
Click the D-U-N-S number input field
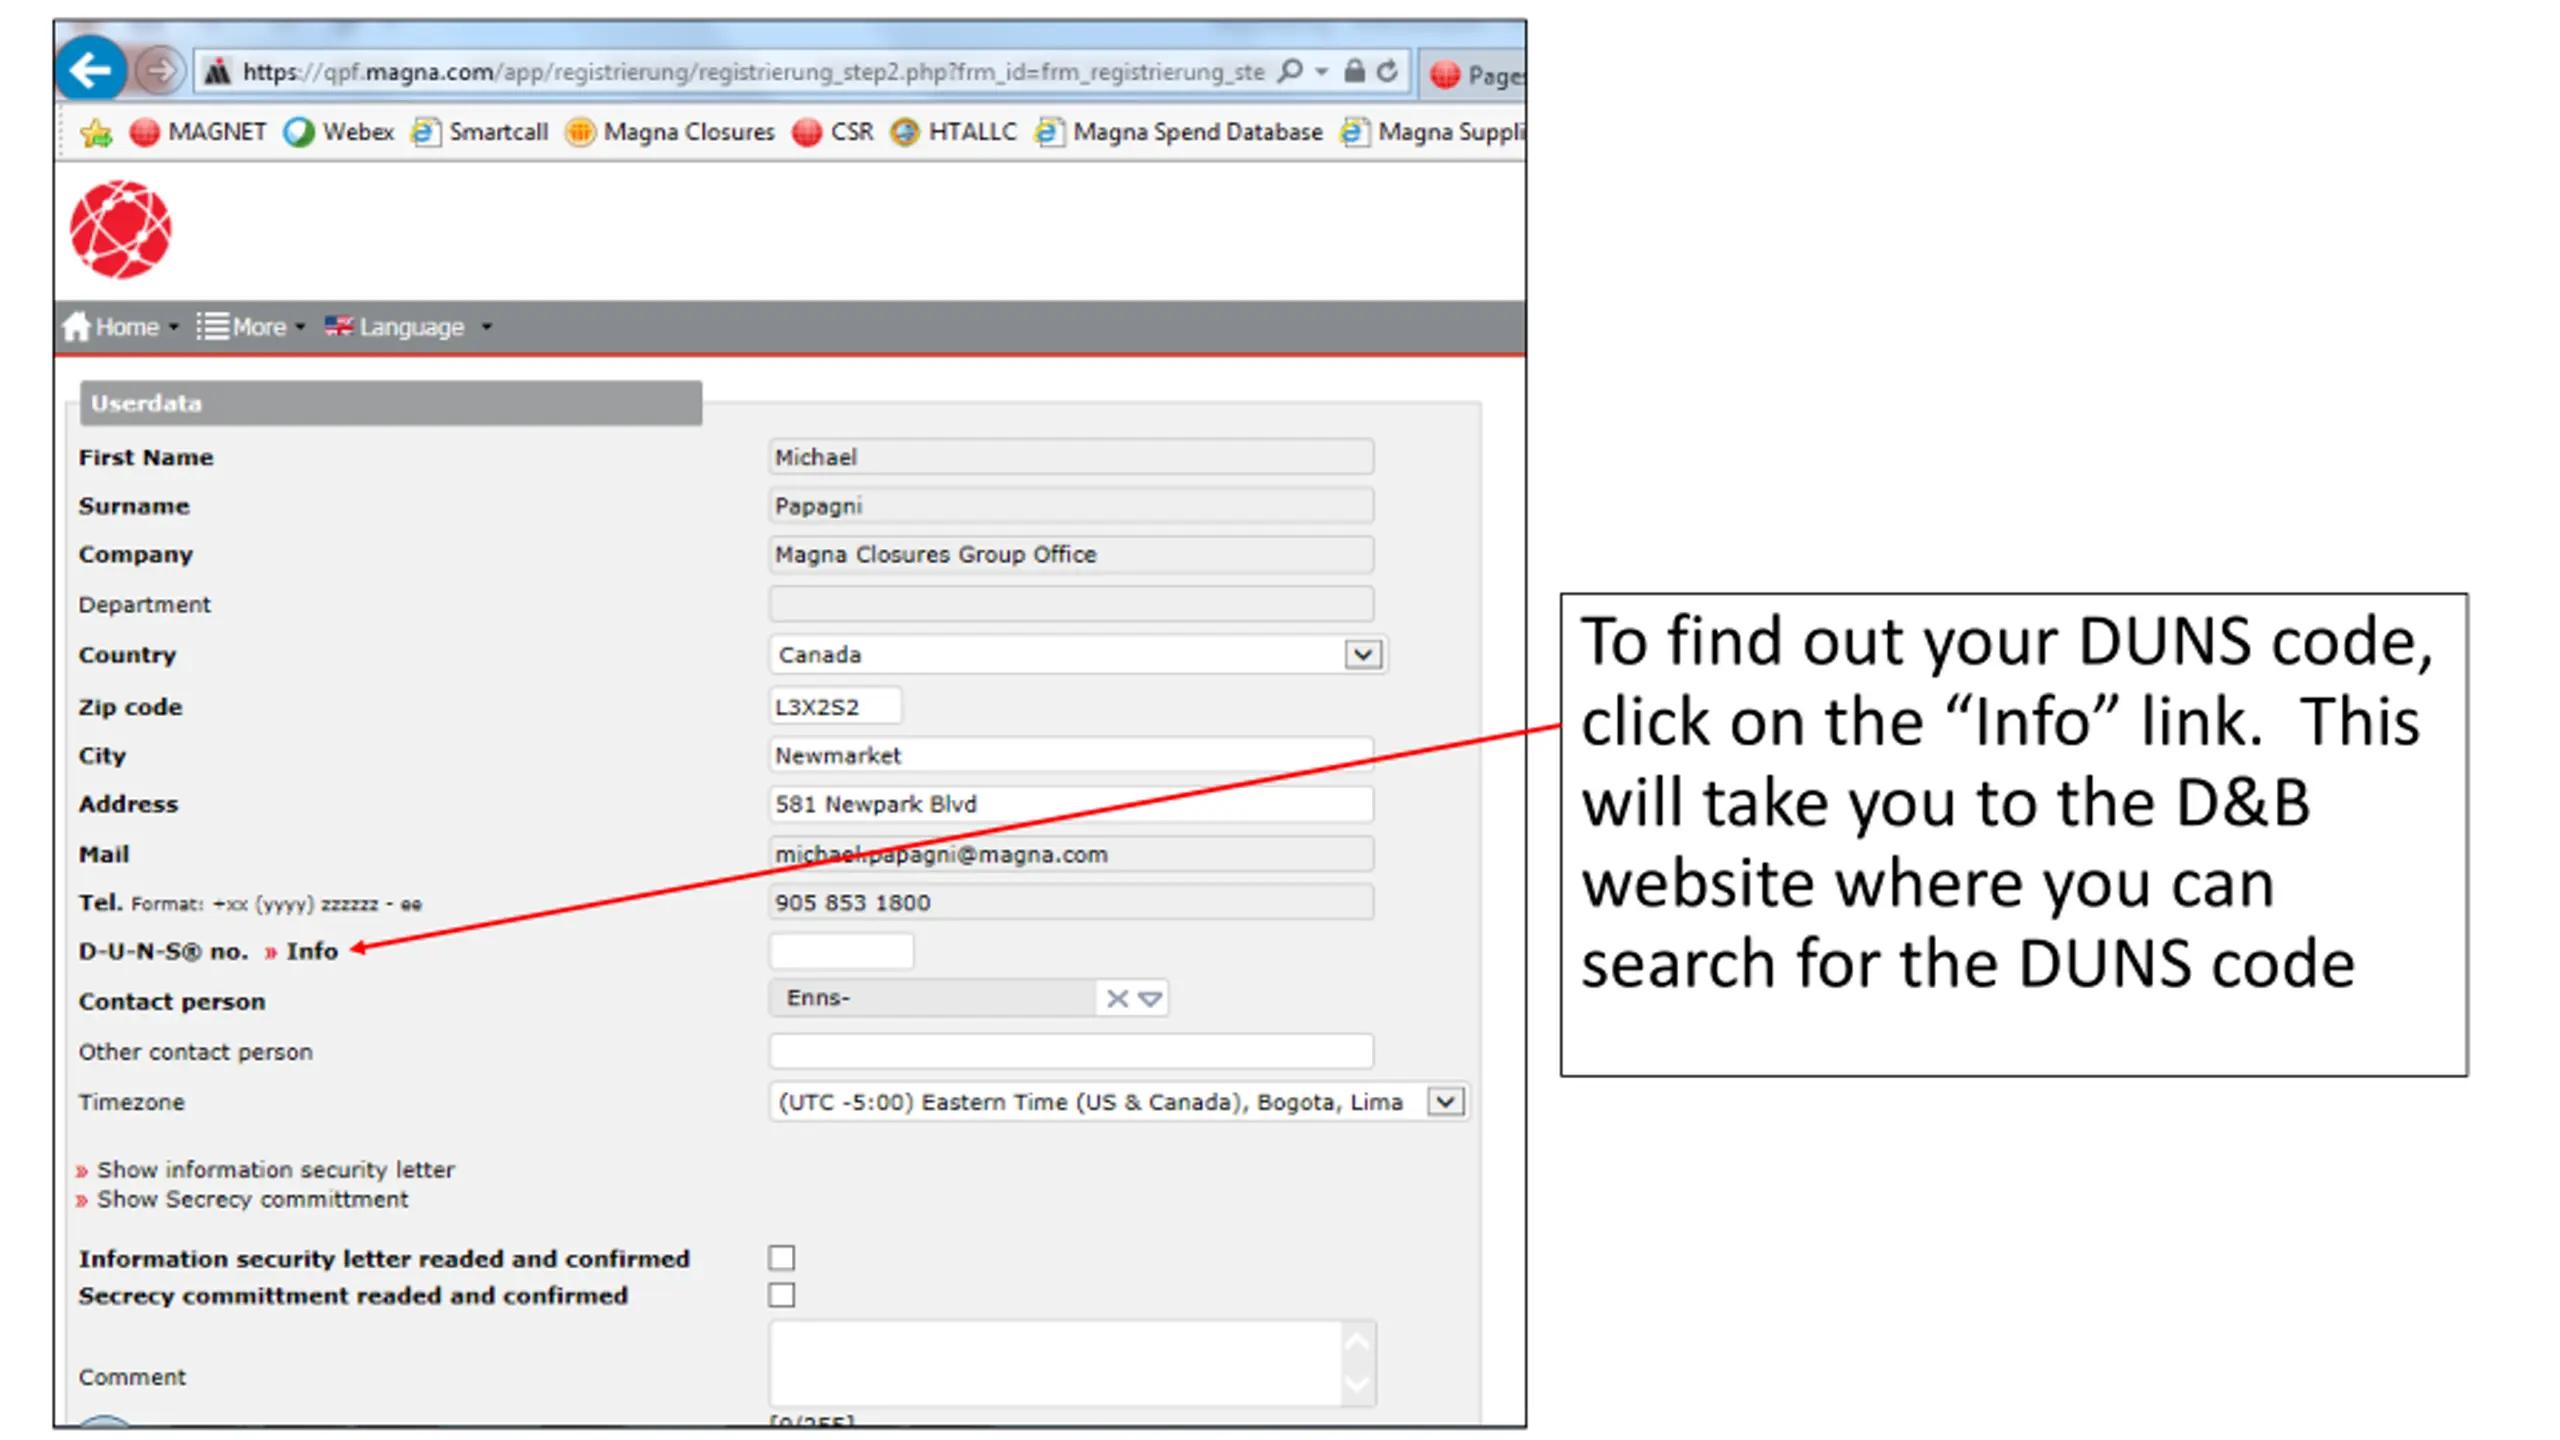point(841,951)
